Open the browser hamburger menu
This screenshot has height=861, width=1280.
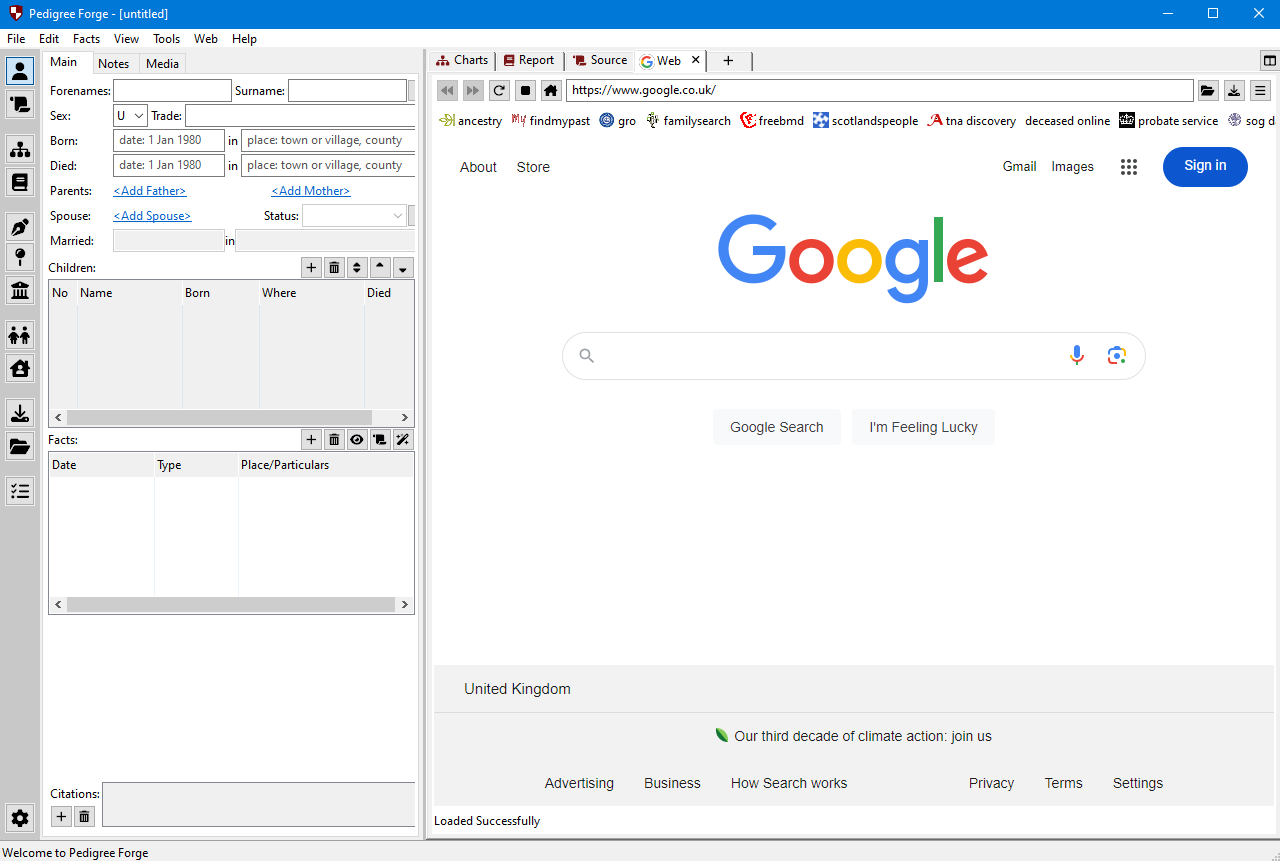(1260, 91)
